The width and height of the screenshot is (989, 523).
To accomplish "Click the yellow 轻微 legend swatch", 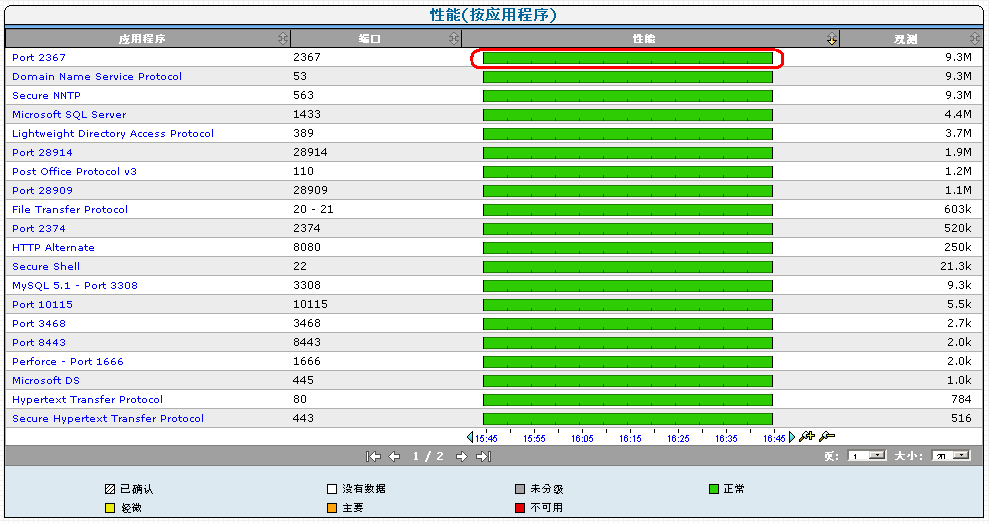I will tap(110, 508).
